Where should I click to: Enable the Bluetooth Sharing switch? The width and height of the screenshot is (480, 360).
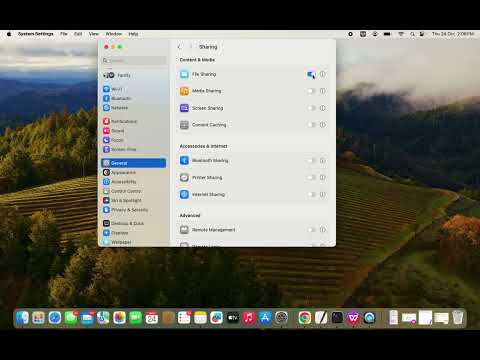click(311, 161)
